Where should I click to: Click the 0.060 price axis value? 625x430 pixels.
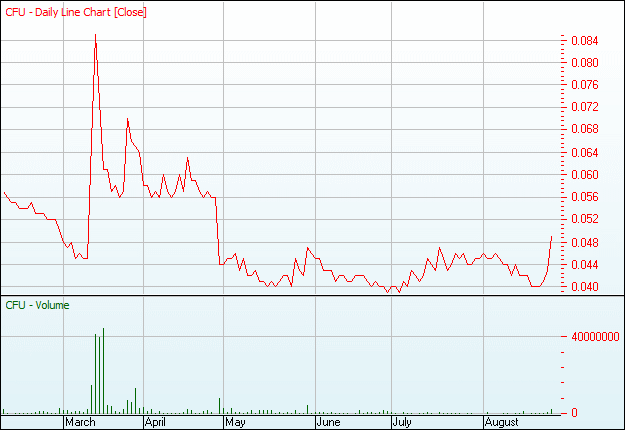click(x=585, y=175)
